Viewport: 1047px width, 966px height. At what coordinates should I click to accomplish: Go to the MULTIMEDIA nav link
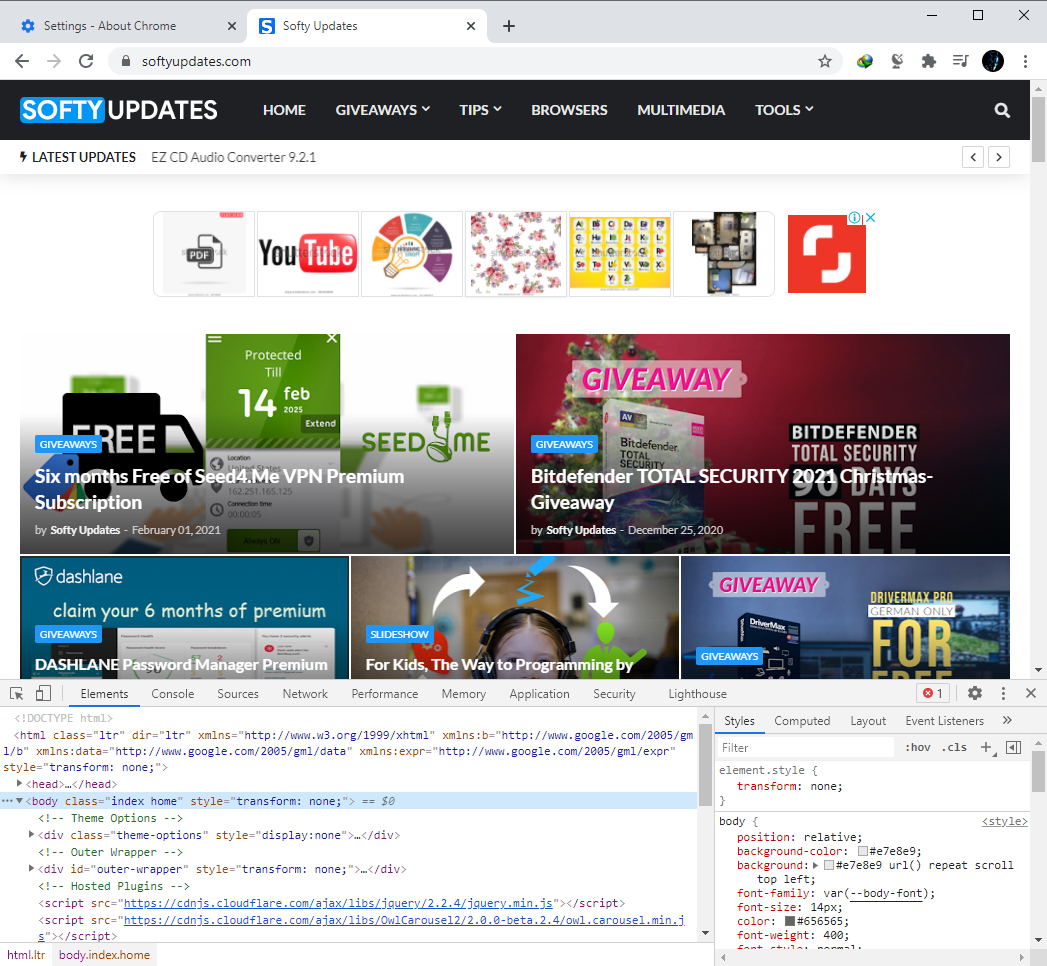[x=681, y=110]
